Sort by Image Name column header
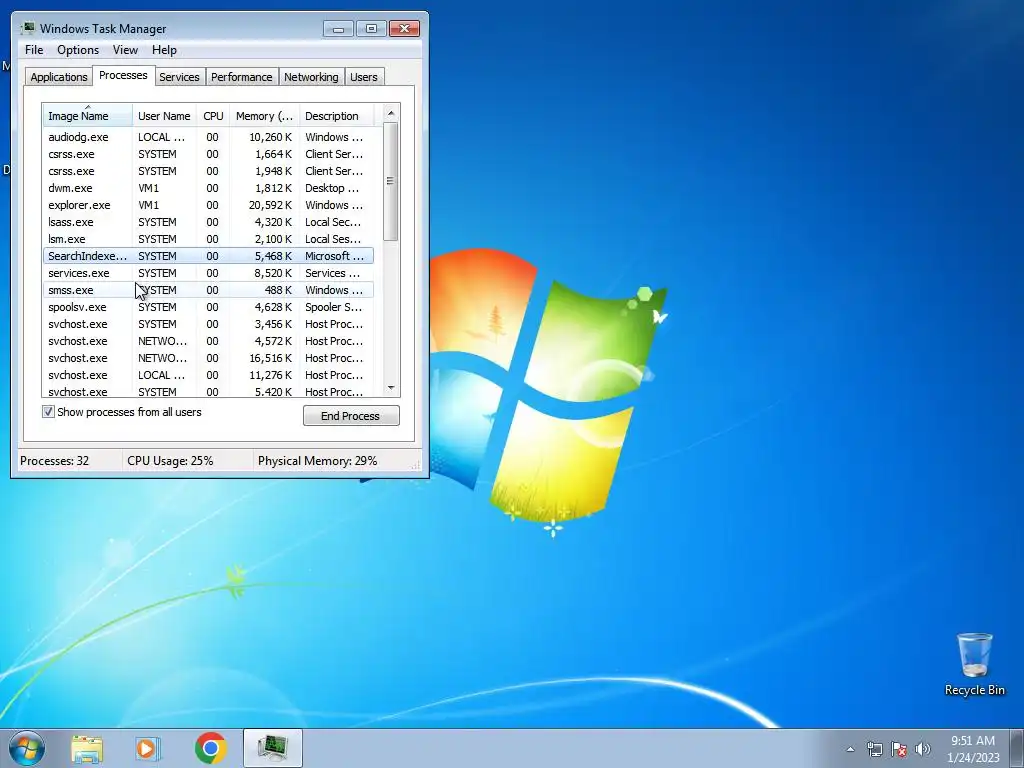This screenshot has height=768, width=1024. [x=88, y=116]
